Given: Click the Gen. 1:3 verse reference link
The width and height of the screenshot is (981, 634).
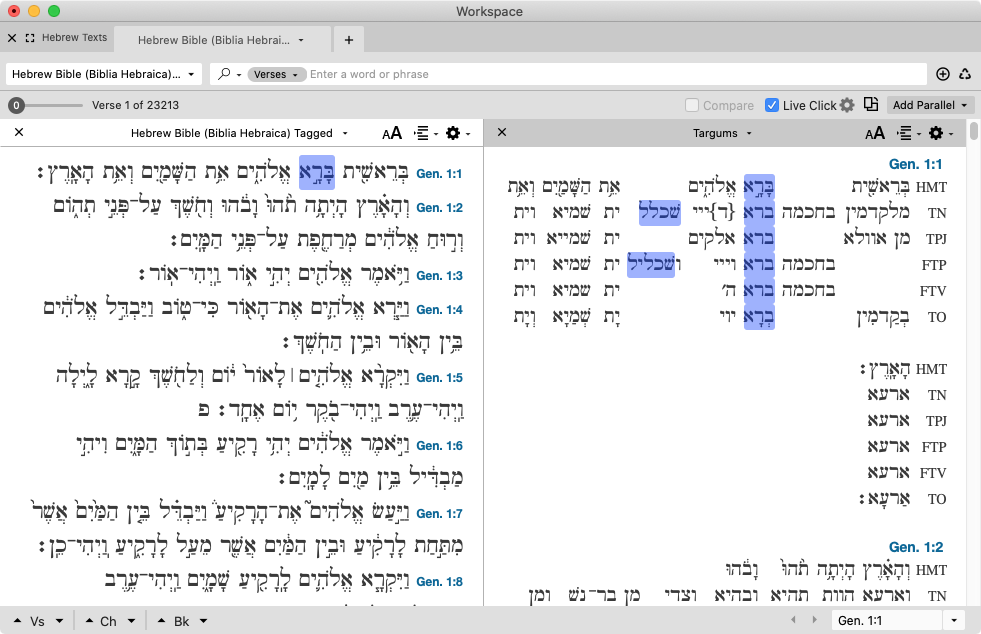Looking at the screenshot, I should 439,275.
